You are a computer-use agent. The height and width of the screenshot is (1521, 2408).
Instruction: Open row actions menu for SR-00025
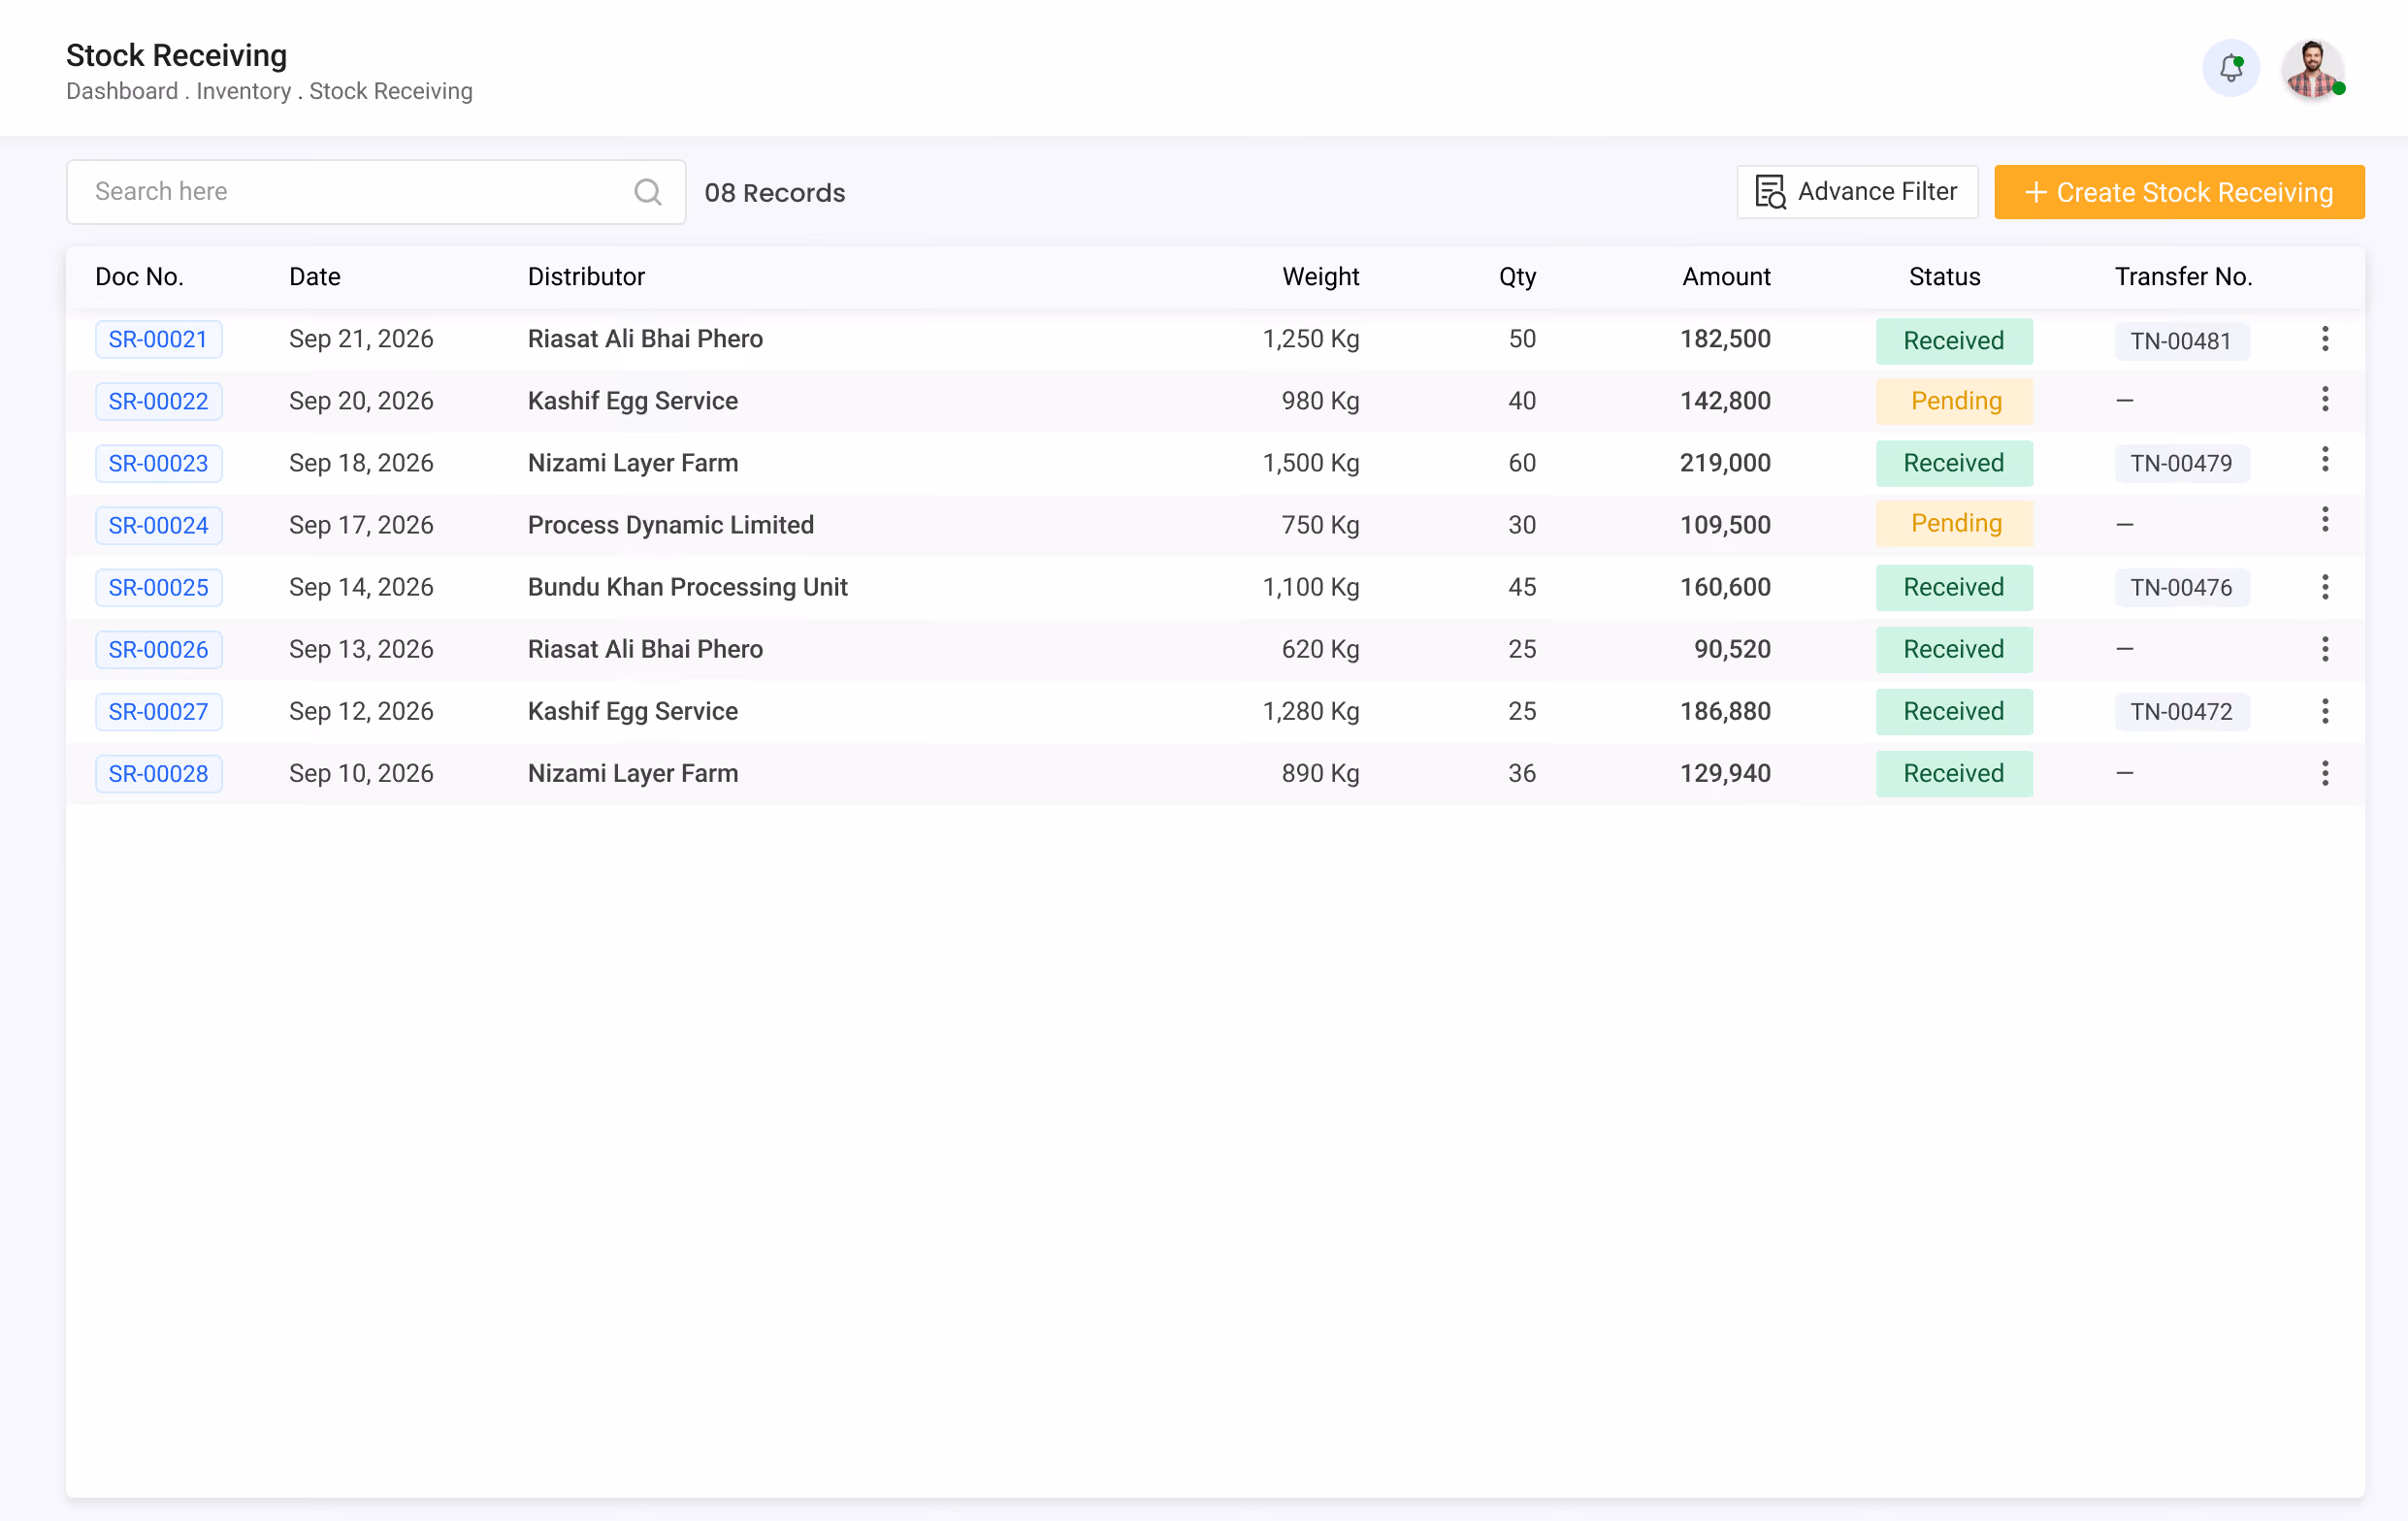[2325, 587]
